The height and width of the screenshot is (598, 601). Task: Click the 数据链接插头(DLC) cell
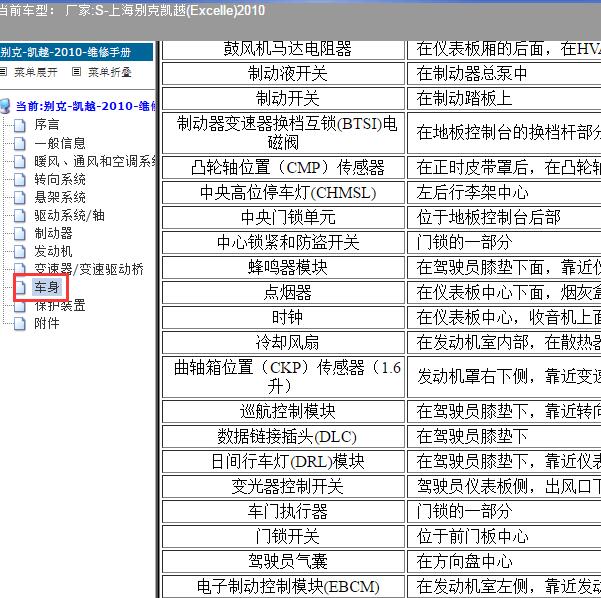click(283, 436)
